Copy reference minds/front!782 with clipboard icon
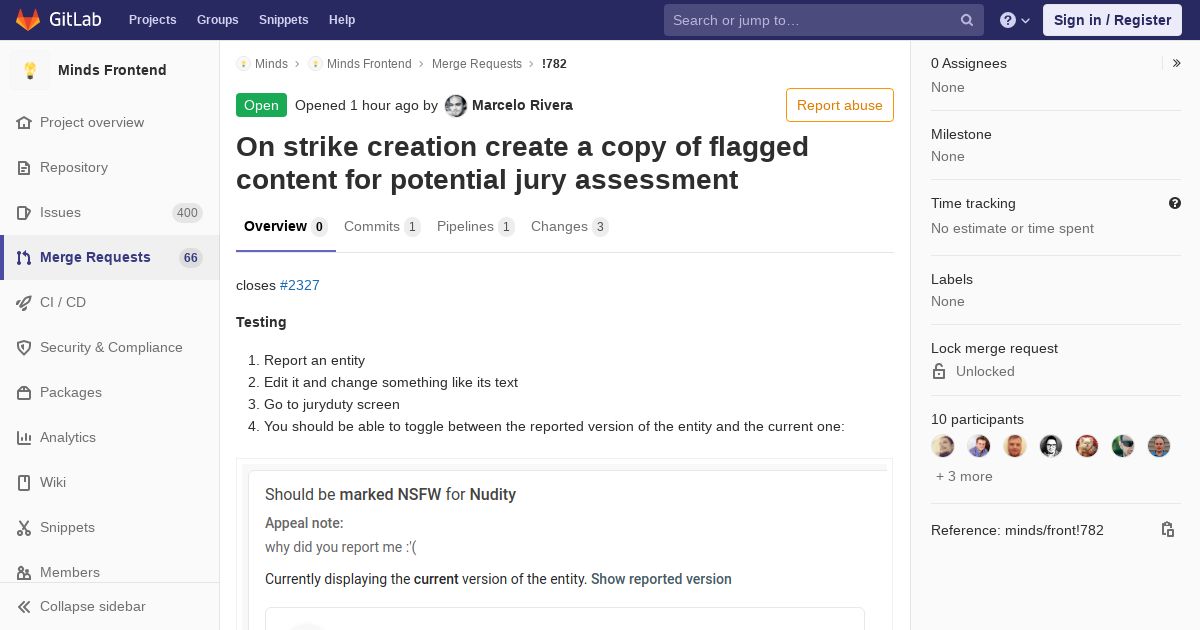 point(1168,530)
